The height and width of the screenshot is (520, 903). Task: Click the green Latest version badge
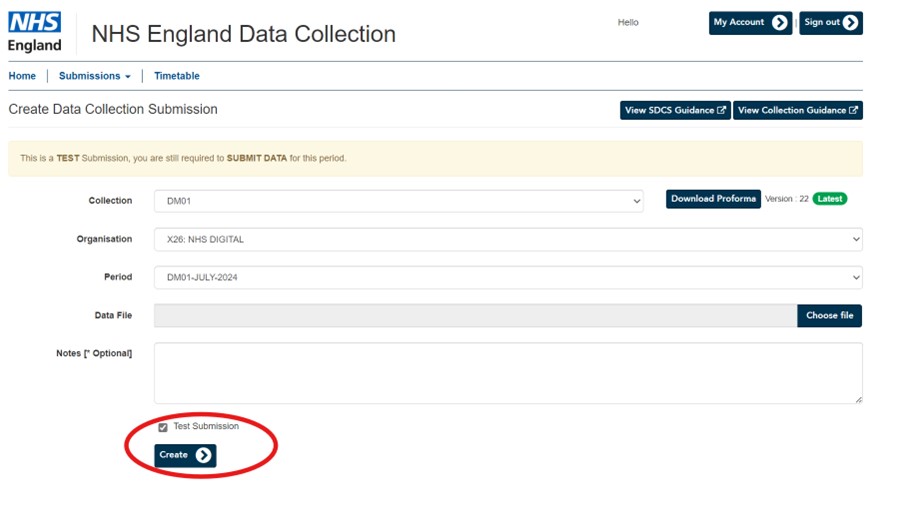point(830,199)
